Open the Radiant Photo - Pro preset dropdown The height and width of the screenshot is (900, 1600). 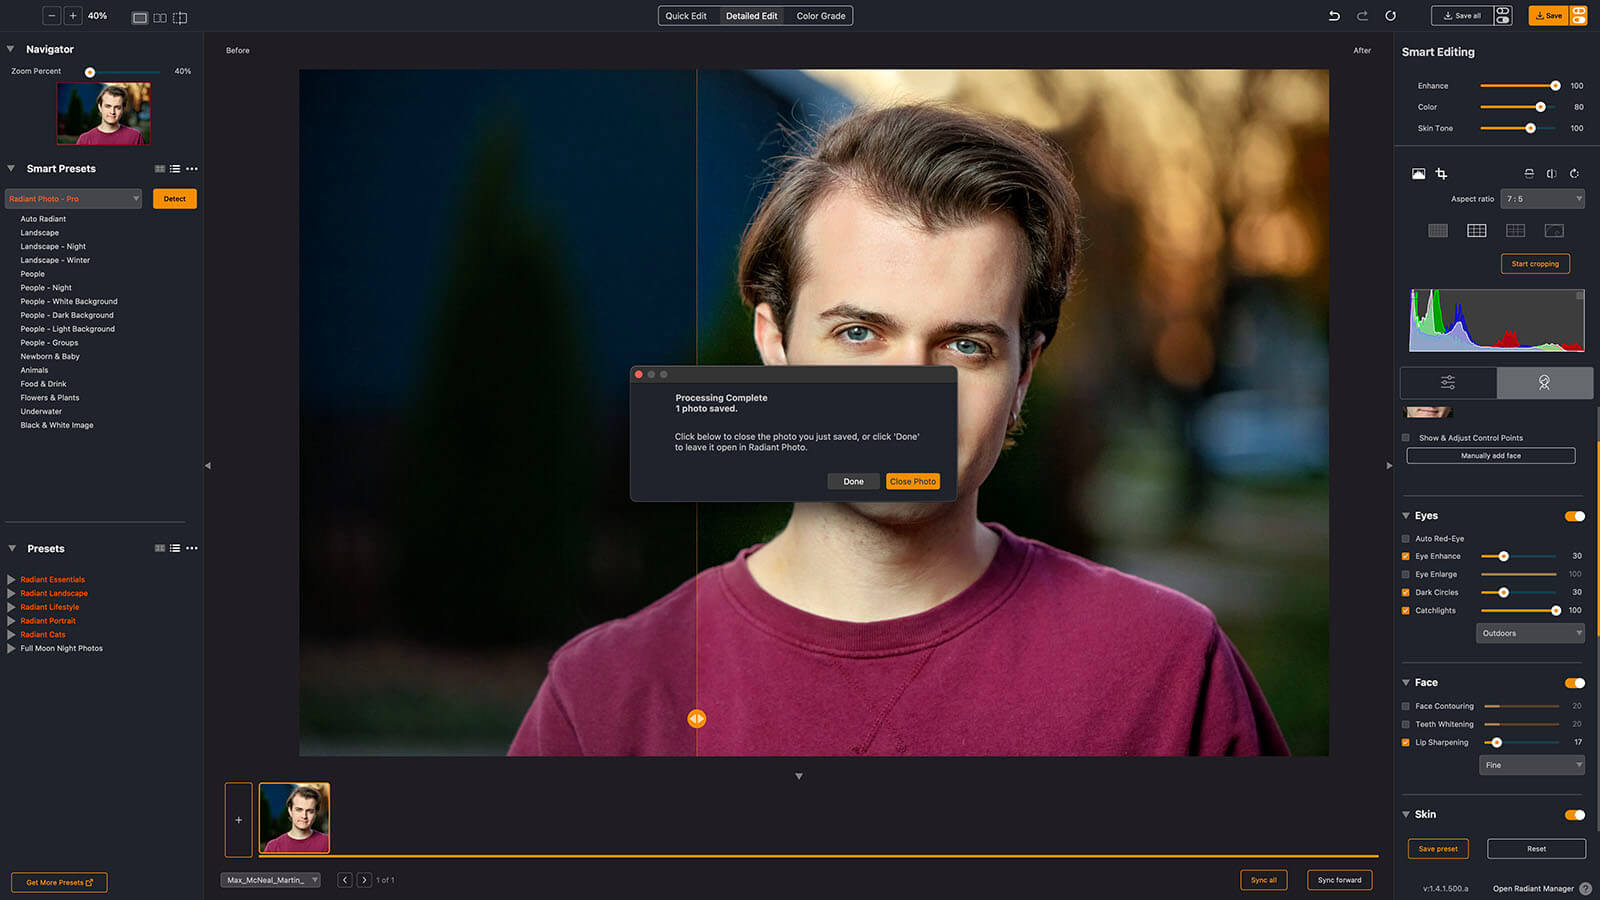[x=74, y=199]
